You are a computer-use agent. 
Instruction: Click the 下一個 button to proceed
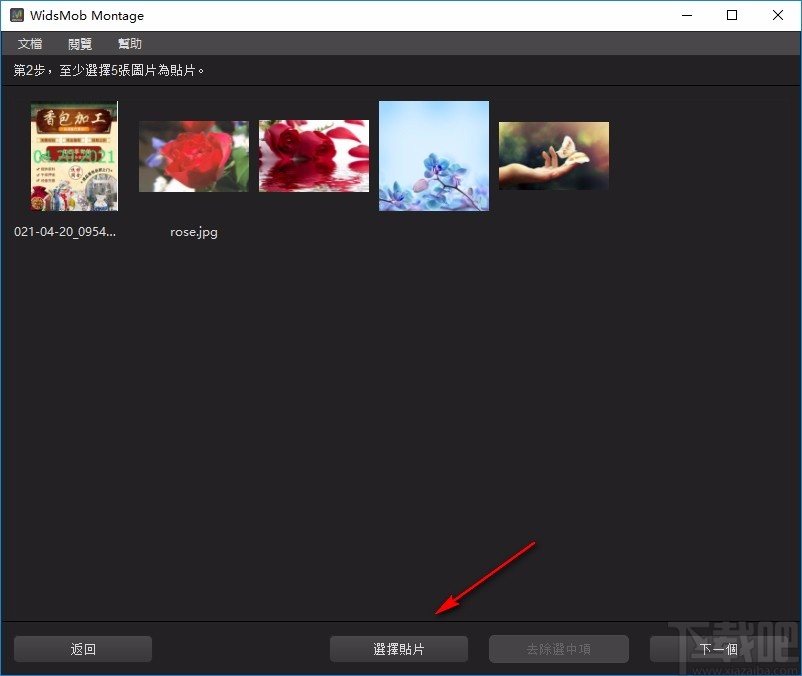[719, 648]
